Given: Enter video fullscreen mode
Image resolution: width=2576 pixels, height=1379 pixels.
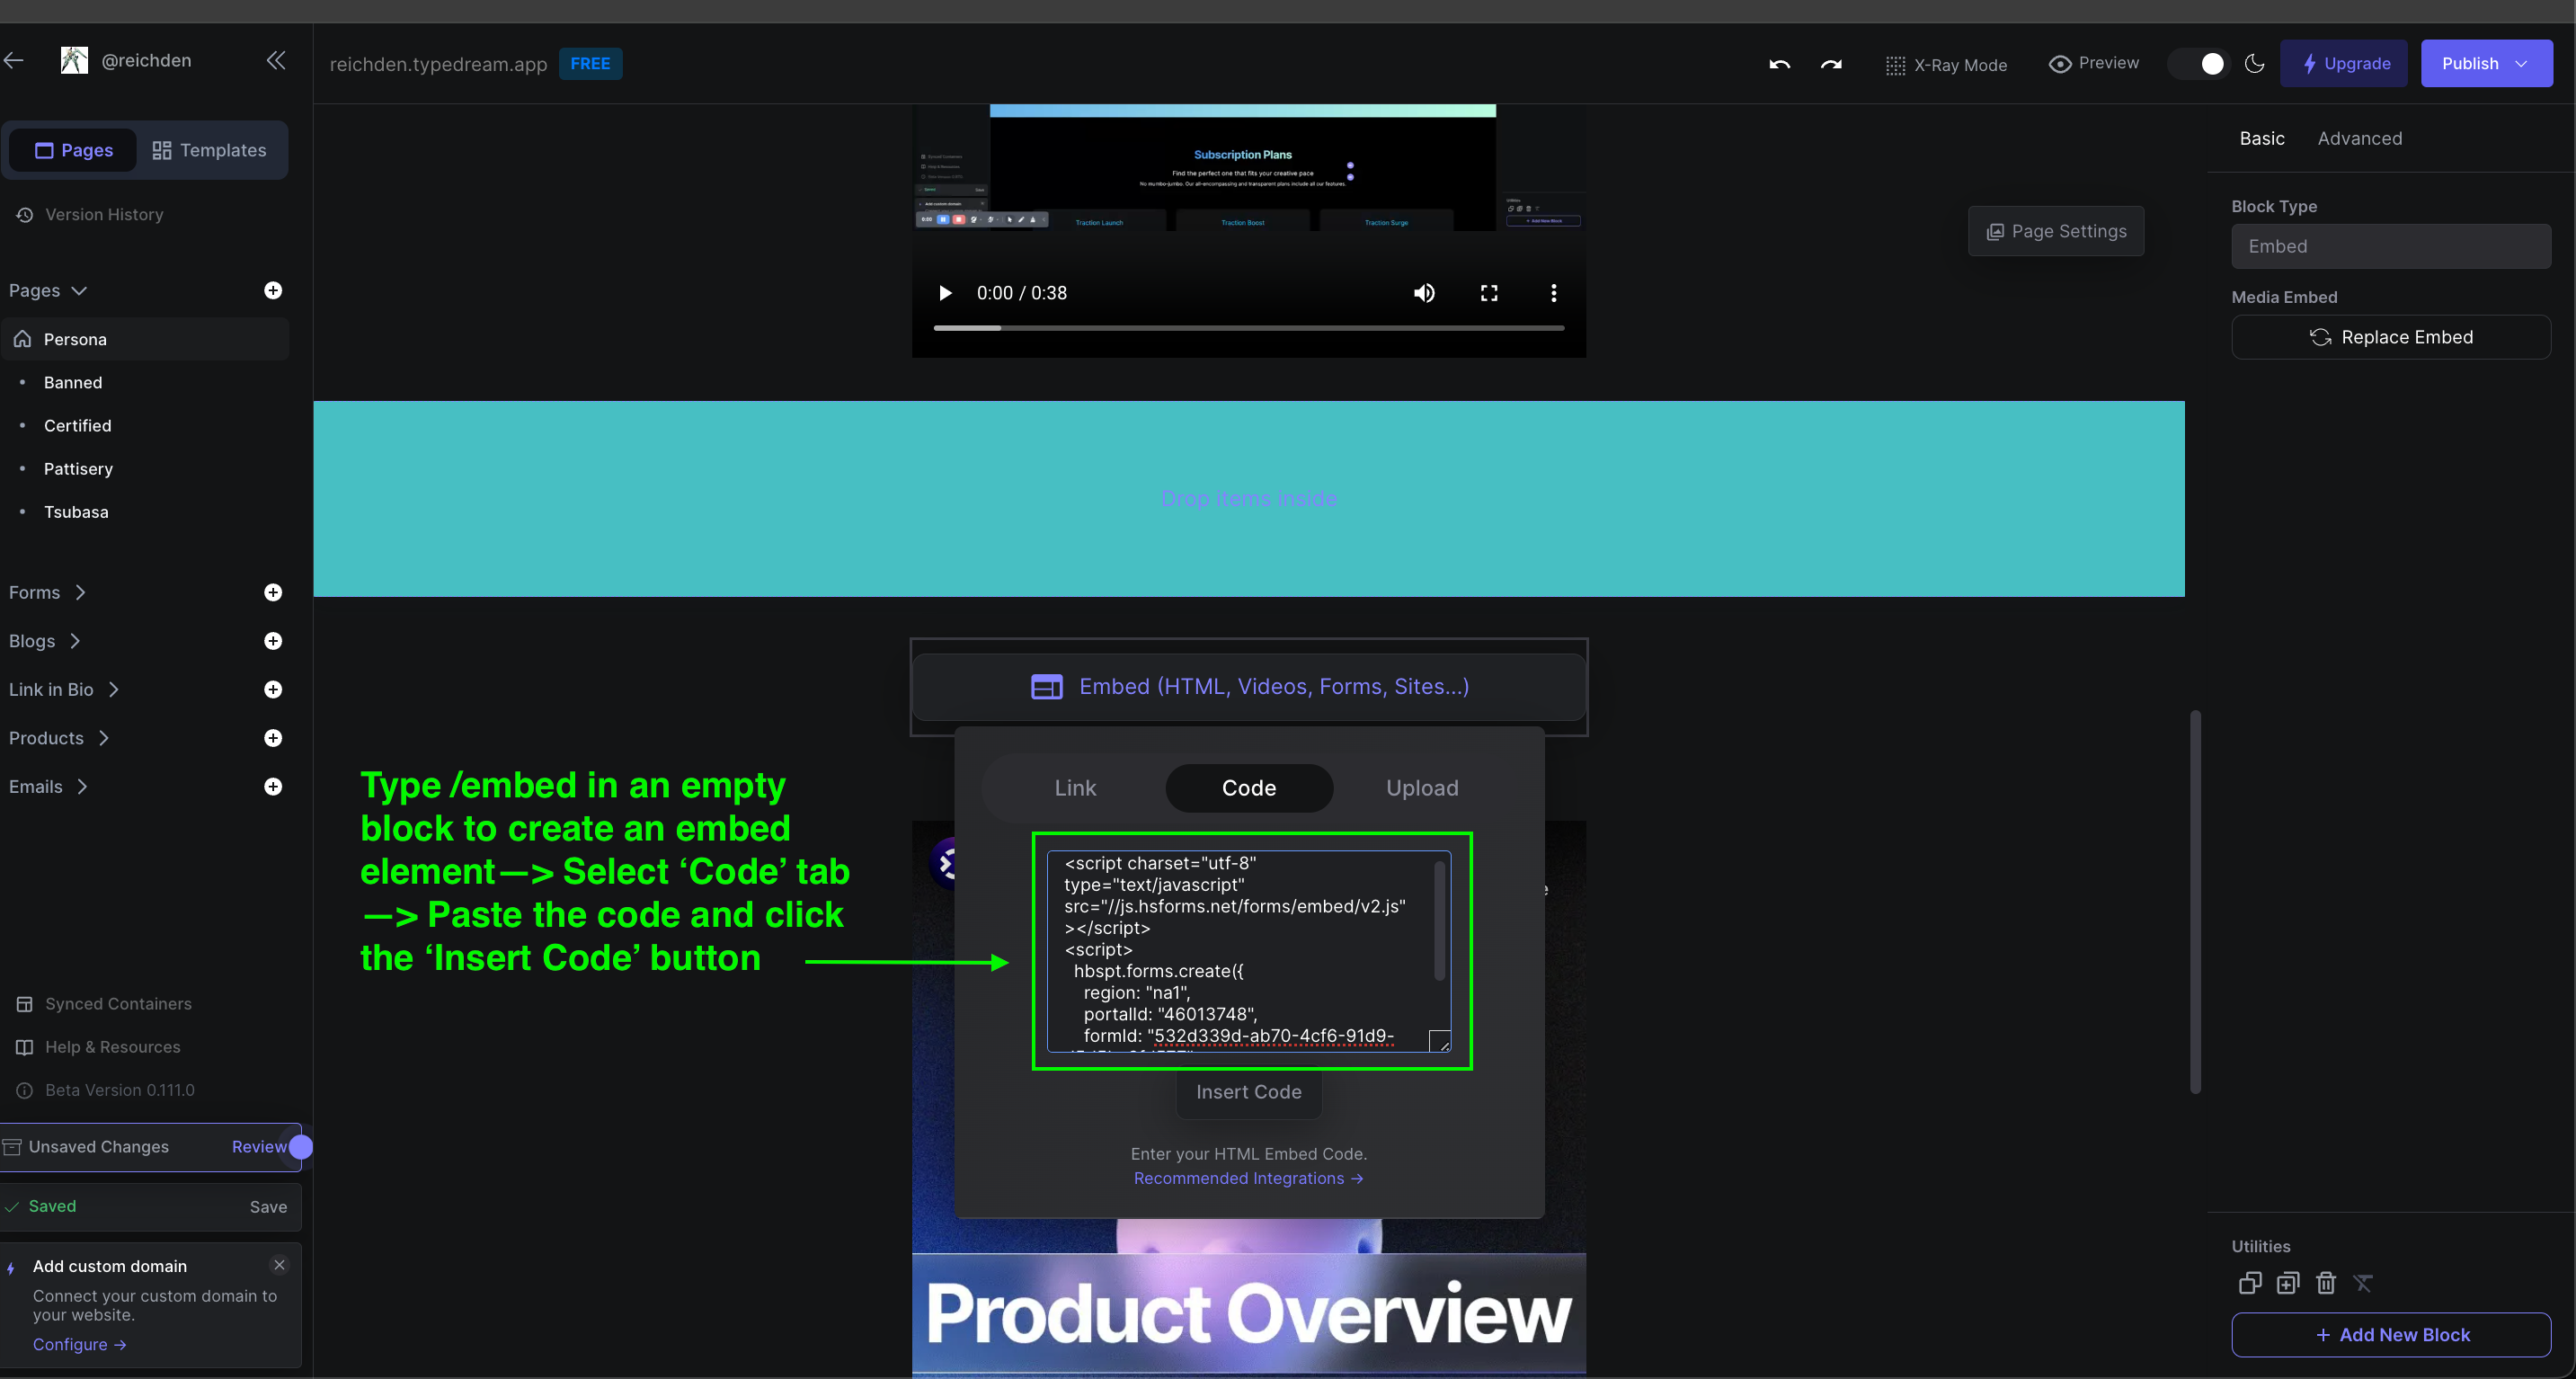Looking at the screenshot, I should 1489,293.
